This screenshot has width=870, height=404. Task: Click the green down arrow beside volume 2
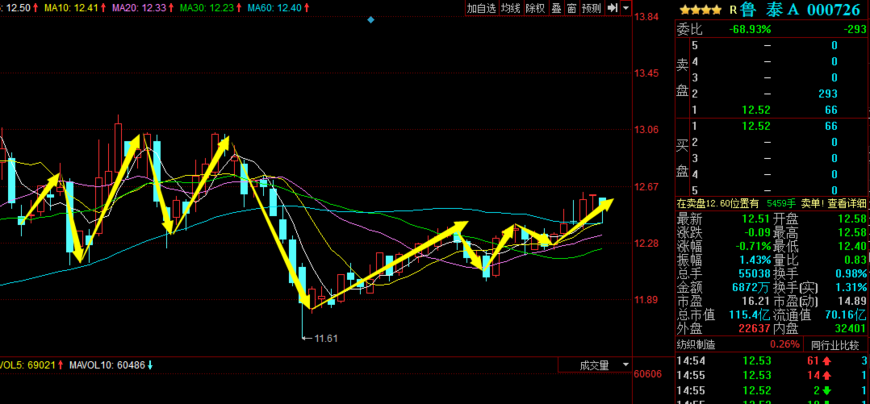point(827,389)
